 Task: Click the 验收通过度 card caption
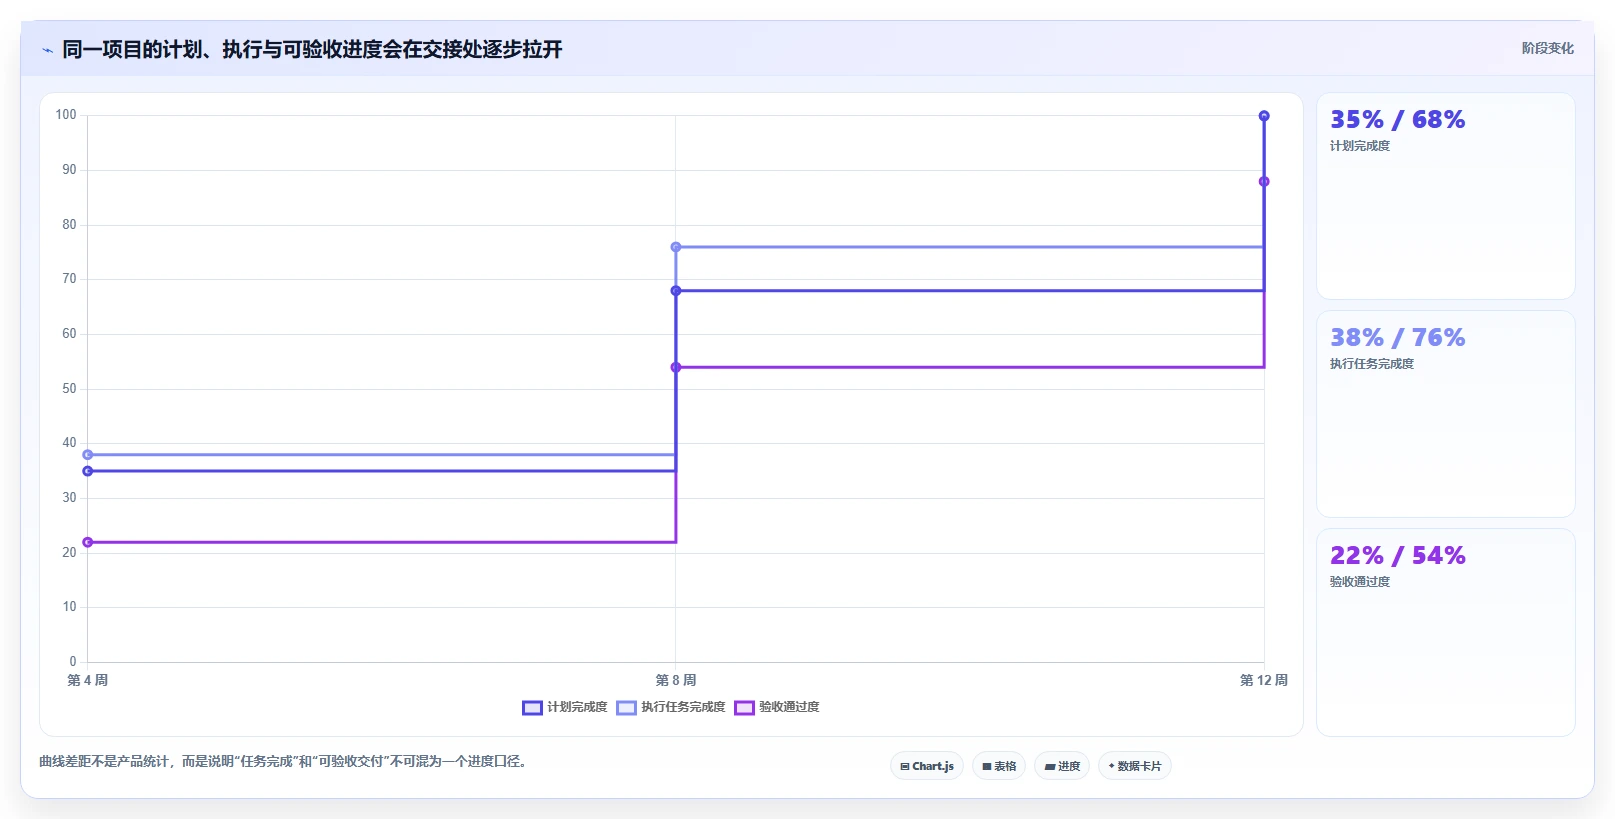pos(1360,582)
